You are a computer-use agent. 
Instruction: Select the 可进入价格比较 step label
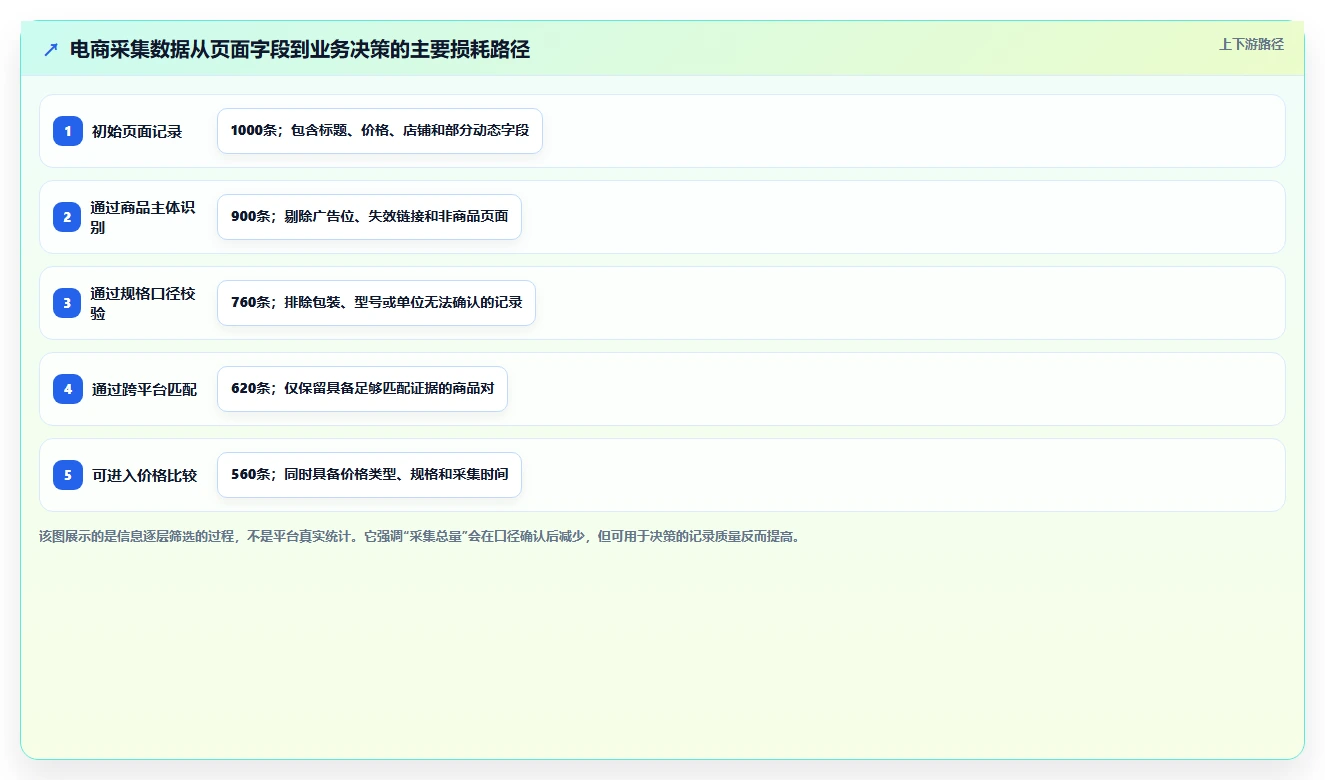coord(144,475)
